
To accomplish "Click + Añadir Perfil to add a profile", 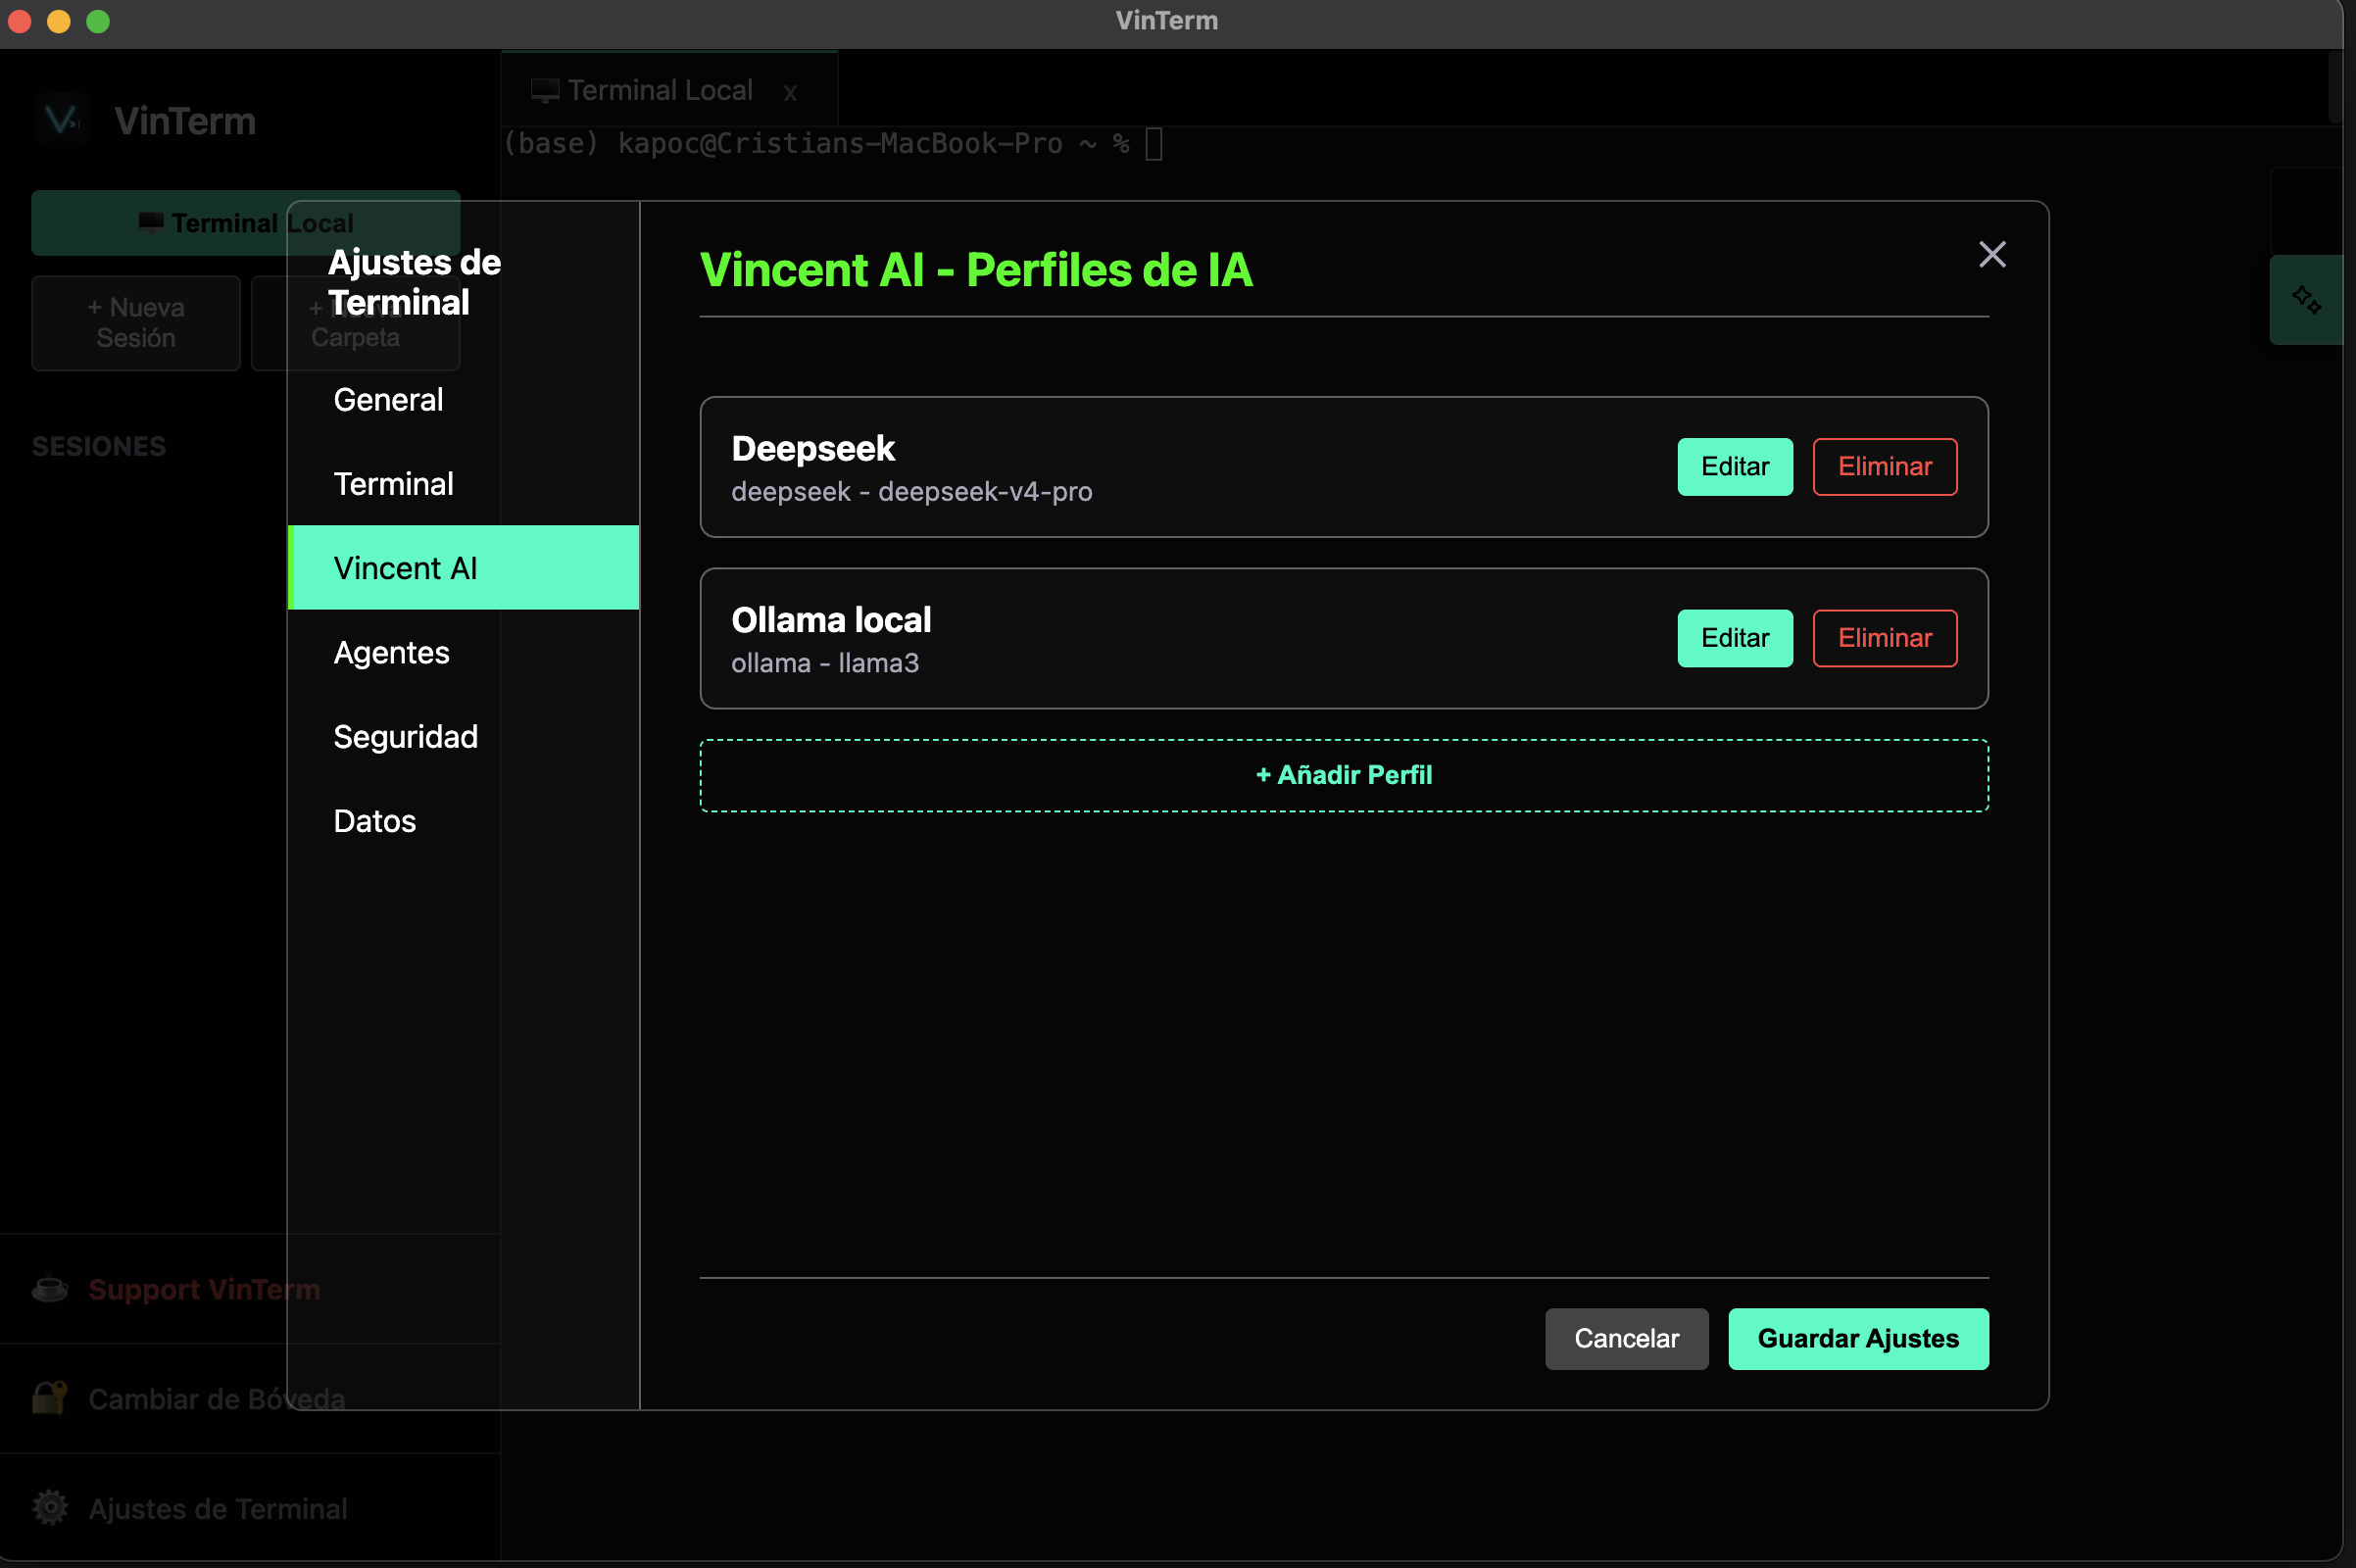I will click(1344, 776).
